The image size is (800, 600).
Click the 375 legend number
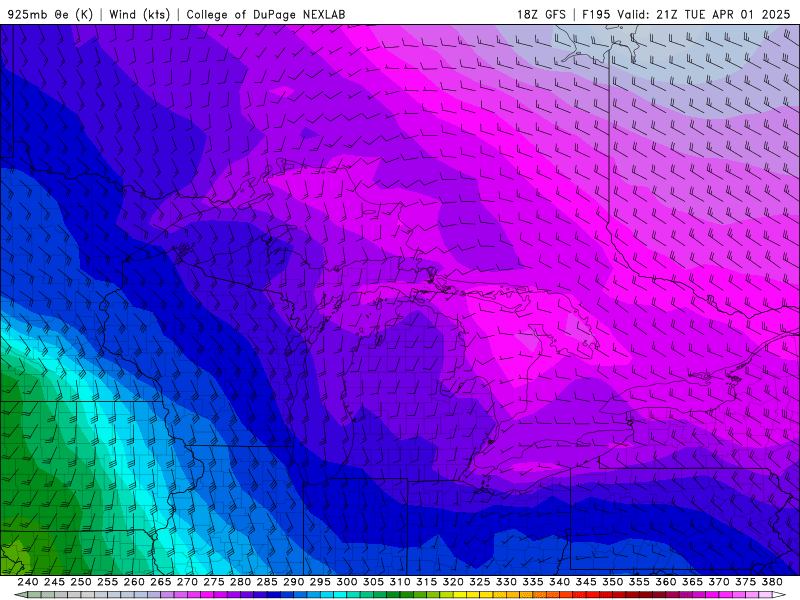[x=745, y=582]
